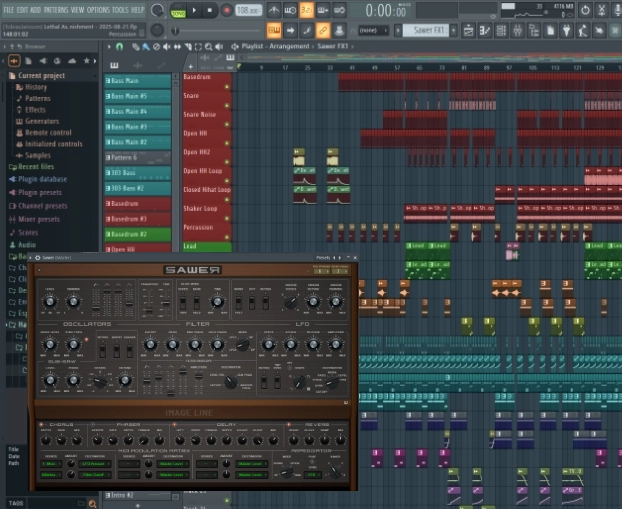Mute the Snare Noise playlist track
This screenshot has width=622, height=509.
(x=227, y=124)
